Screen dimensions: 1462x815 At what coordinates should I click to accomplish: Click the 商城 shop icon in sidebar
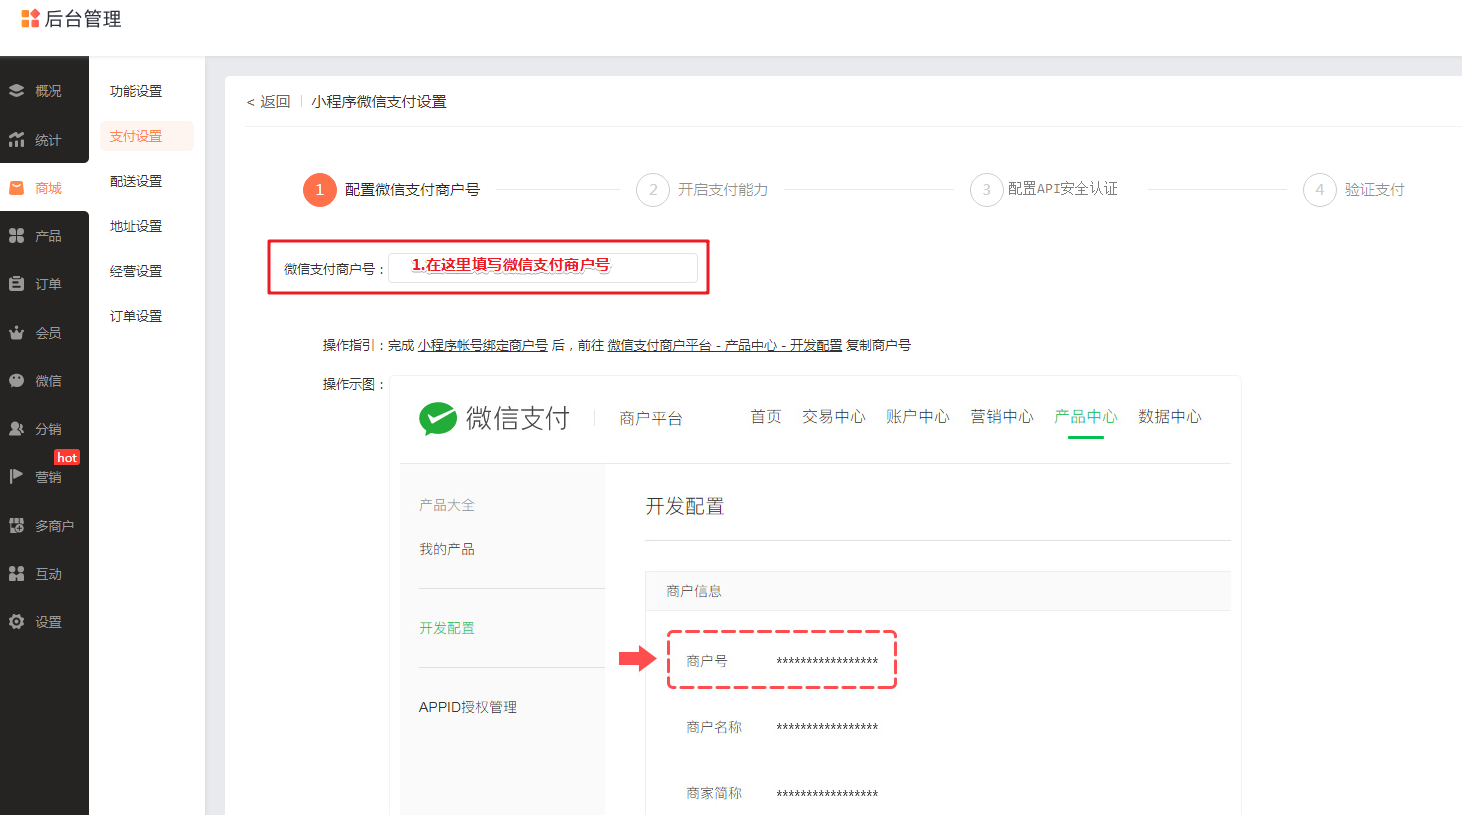16,188
